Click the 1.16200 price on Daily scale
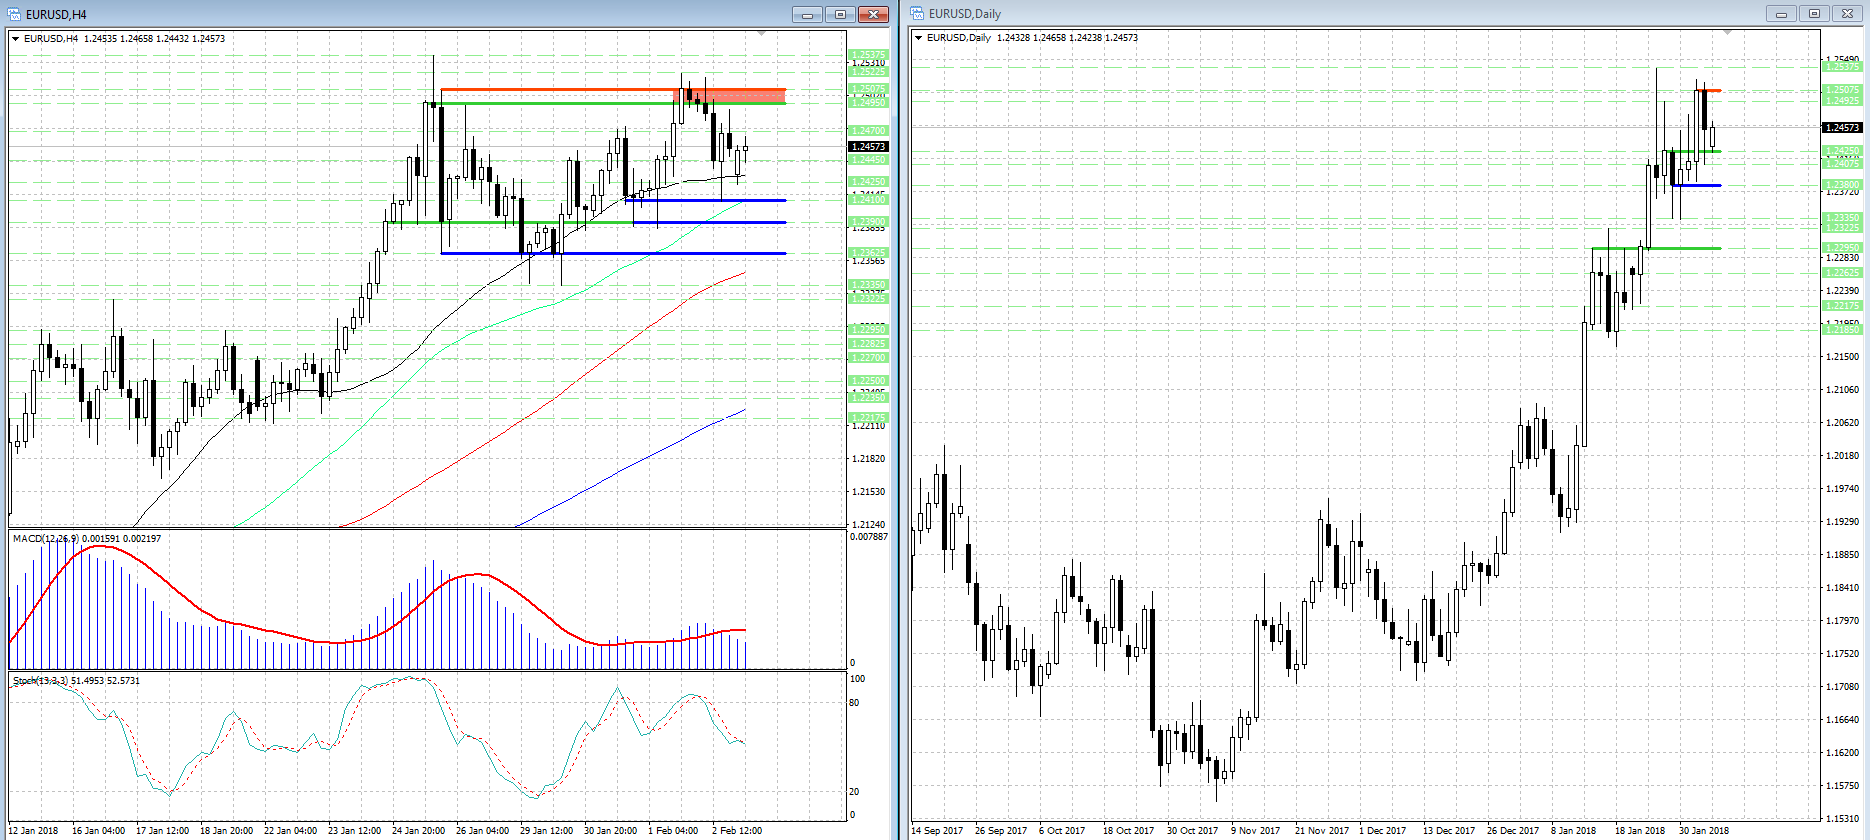 [x=1842, y=753]
